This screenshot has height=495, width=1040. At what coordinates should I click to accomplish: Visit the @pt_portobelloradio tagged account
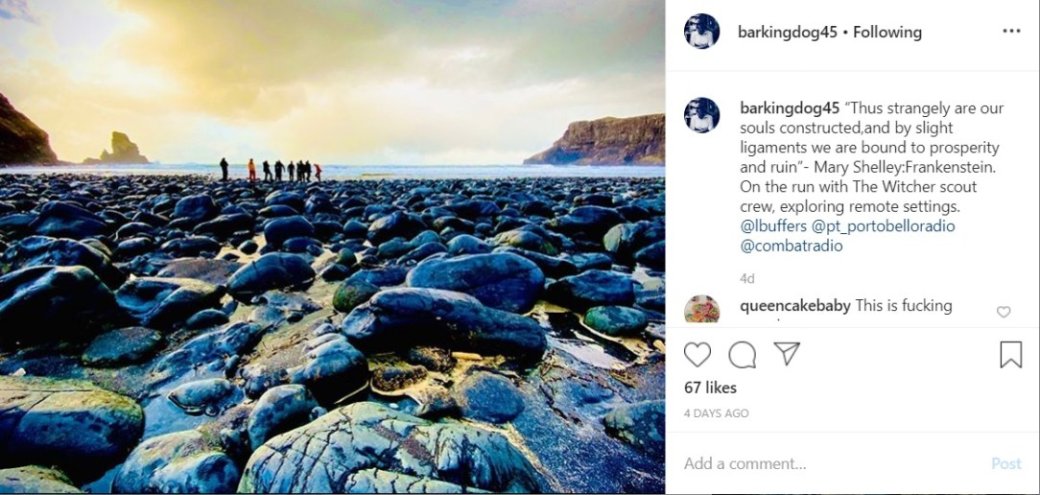coord(883,226)
